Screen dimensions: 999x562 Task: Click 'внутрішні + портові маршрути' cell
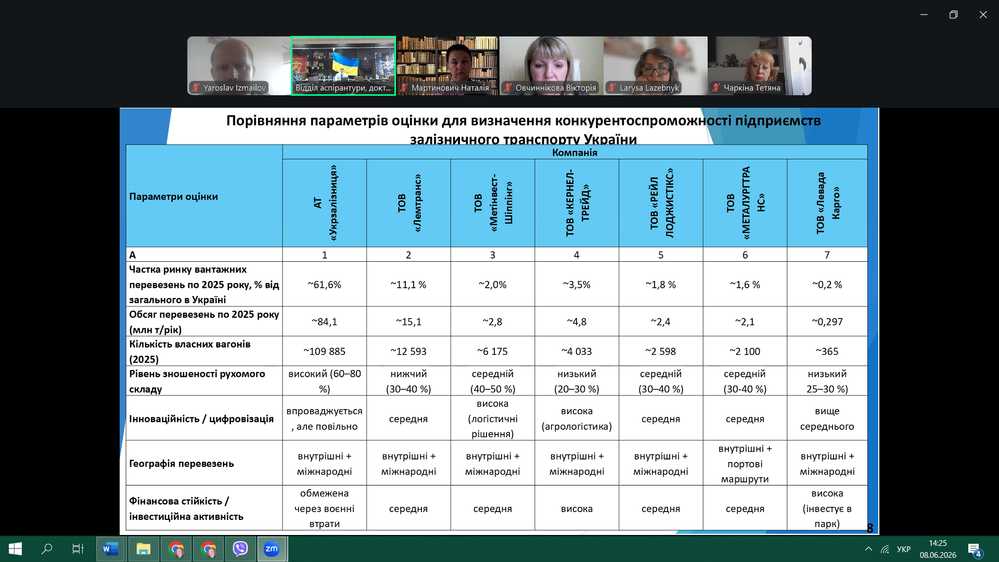(x=745, y=463)
